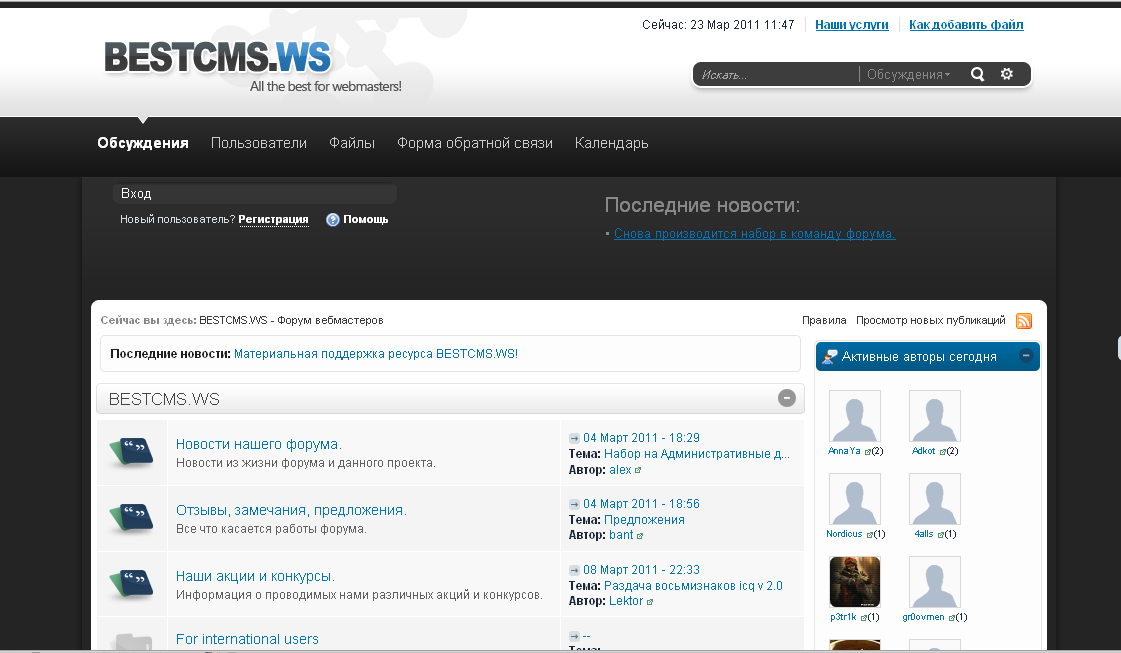1121x653 pixels.
Task: Open the Файлы navigation tab
Action: 352,143
